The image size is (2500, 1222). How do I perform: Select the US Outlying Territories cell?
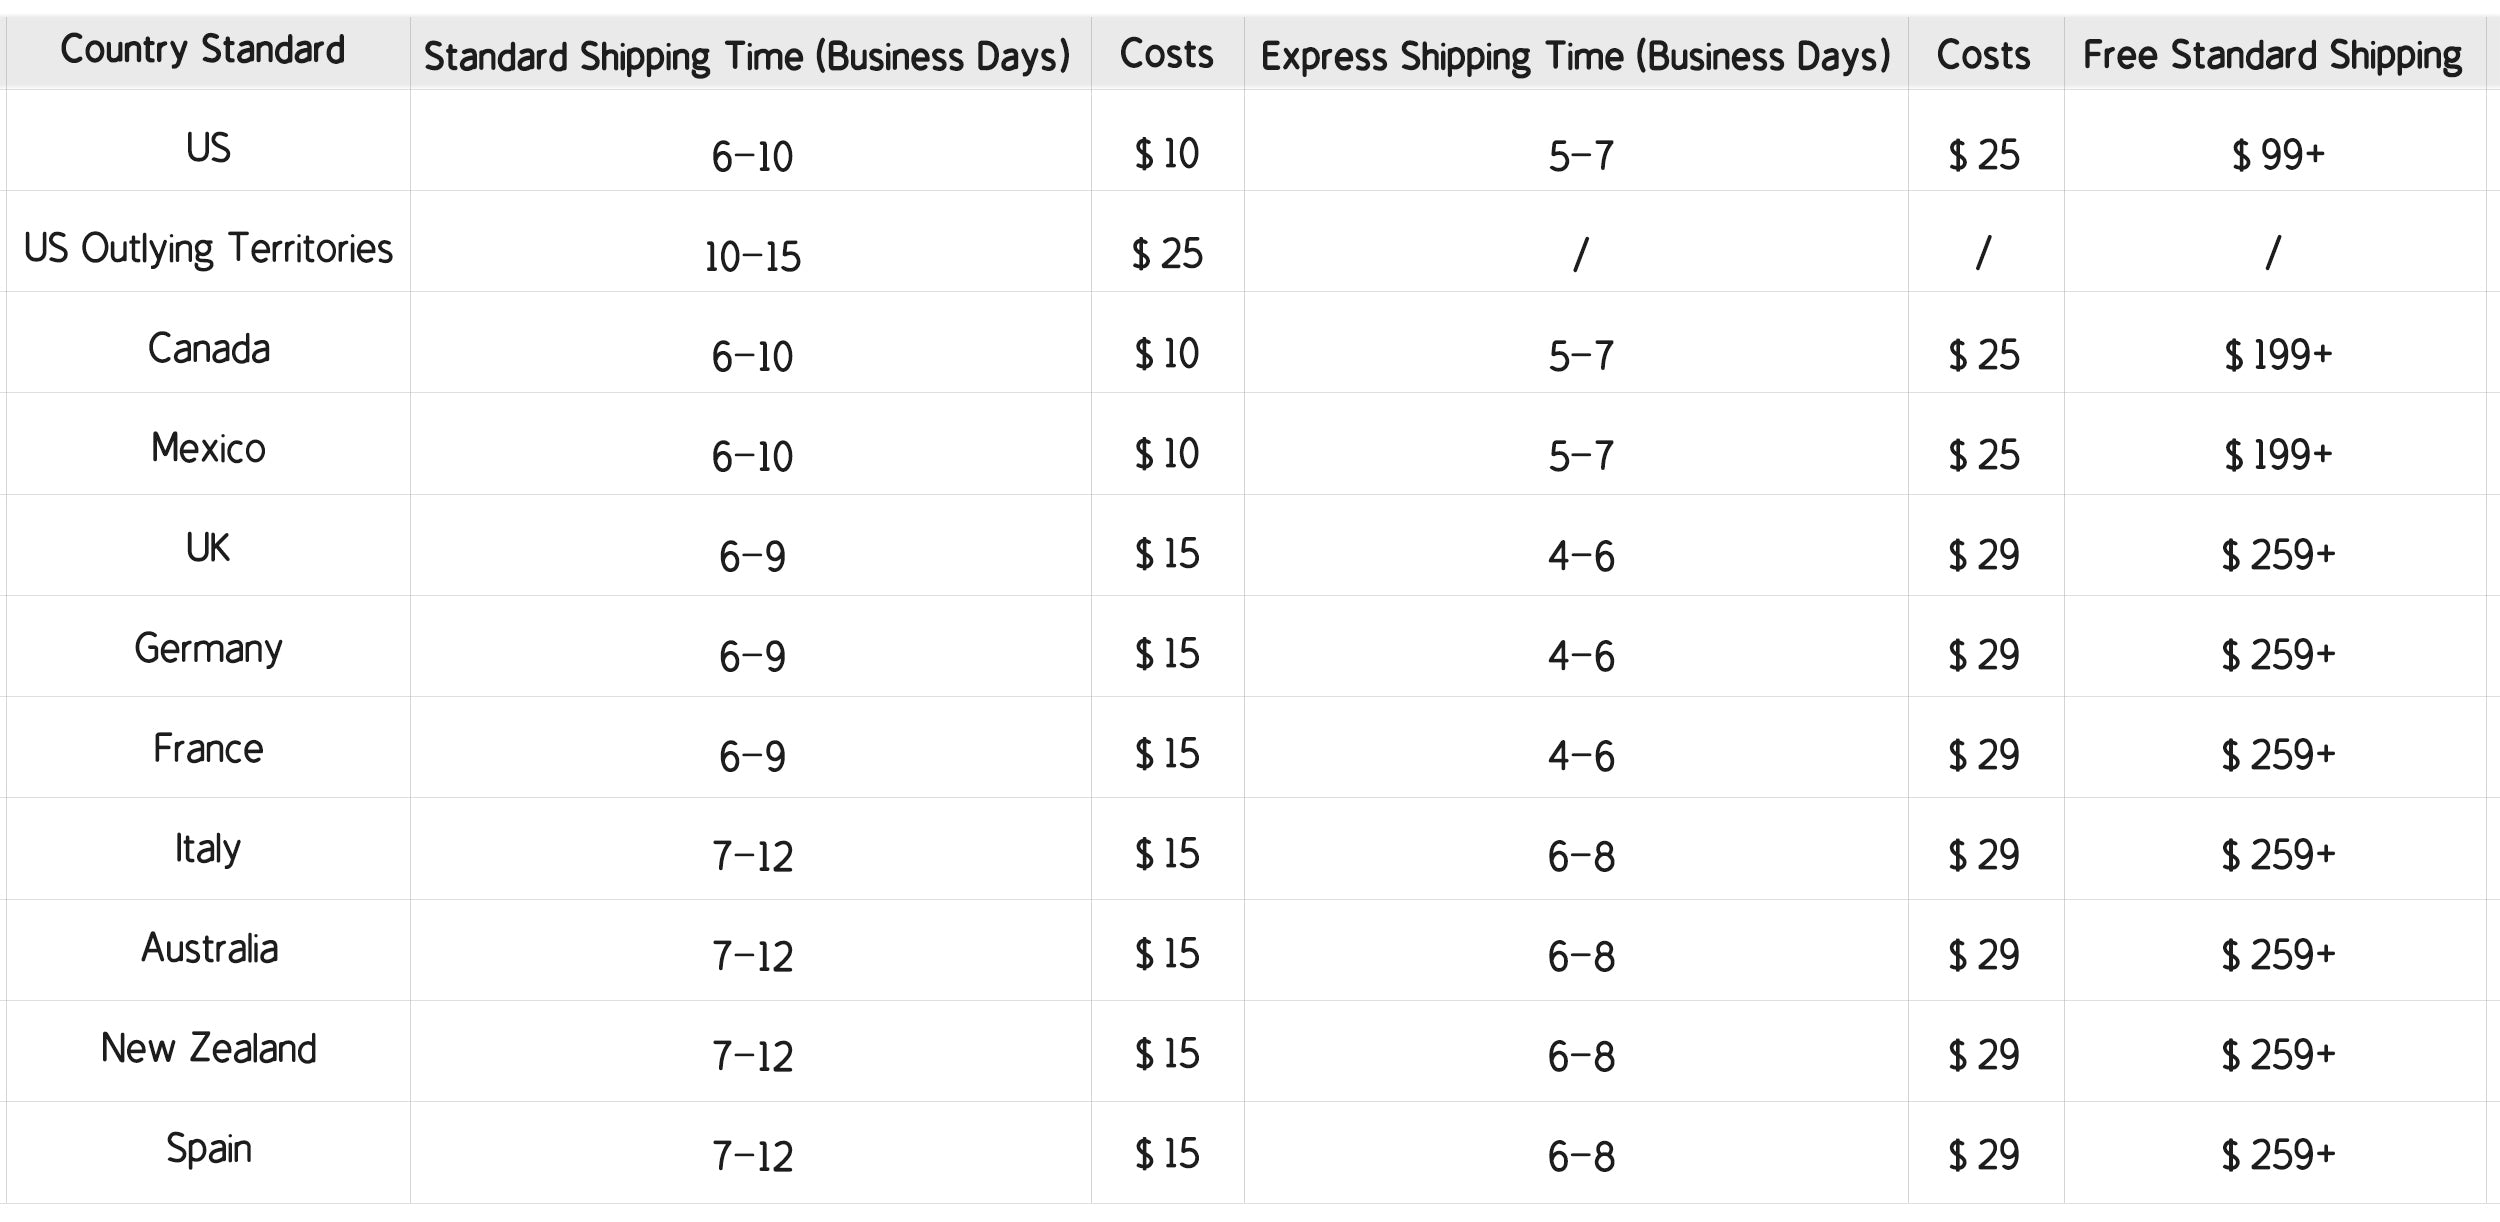208,248
